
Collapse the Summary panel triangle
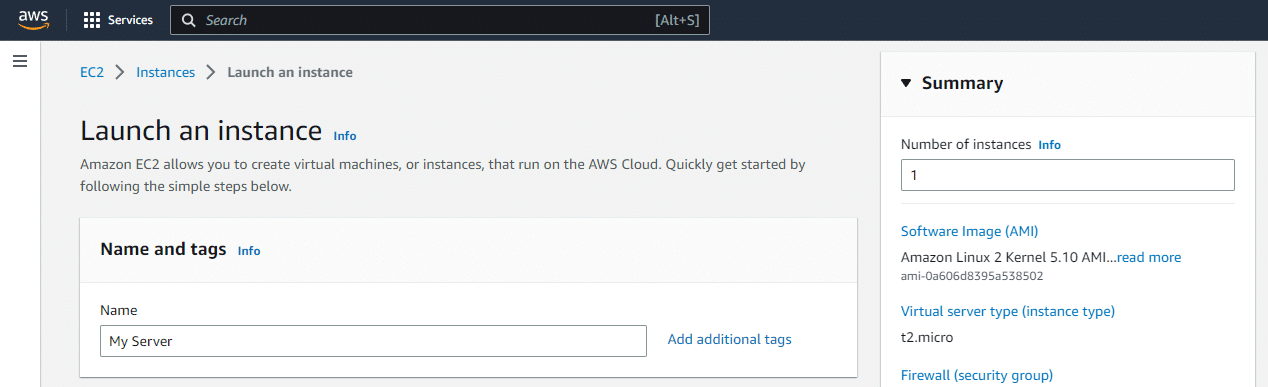point(906,83)
